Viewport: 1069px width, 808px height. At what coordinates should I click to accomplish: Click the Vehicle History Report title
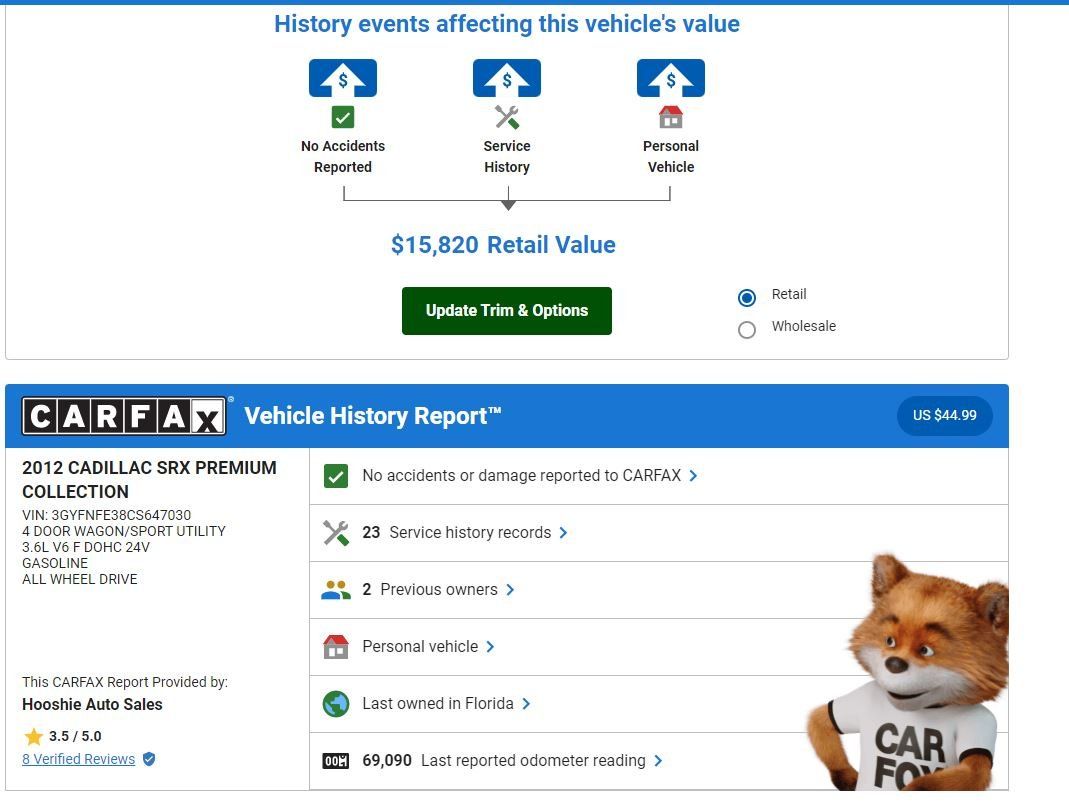373,416
